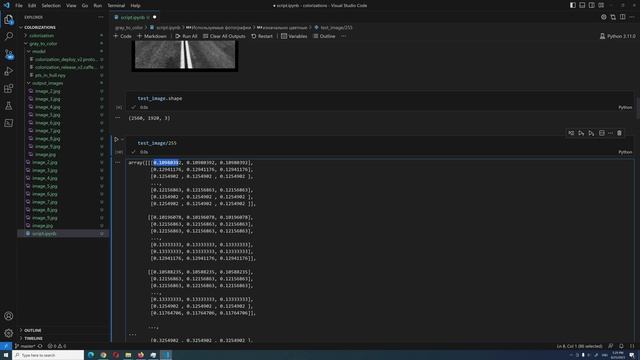
Task: Open Microsoft Edge from the taskbar
Action: [x=91, y=355]
